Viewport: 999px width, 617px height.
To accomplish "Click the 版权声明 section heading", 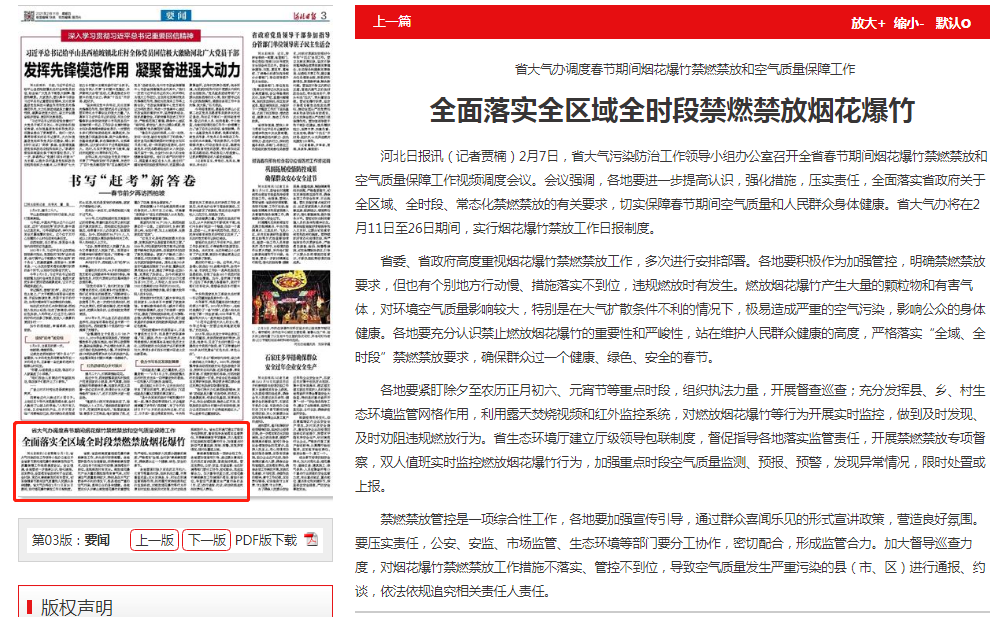I will coord(76,606).
